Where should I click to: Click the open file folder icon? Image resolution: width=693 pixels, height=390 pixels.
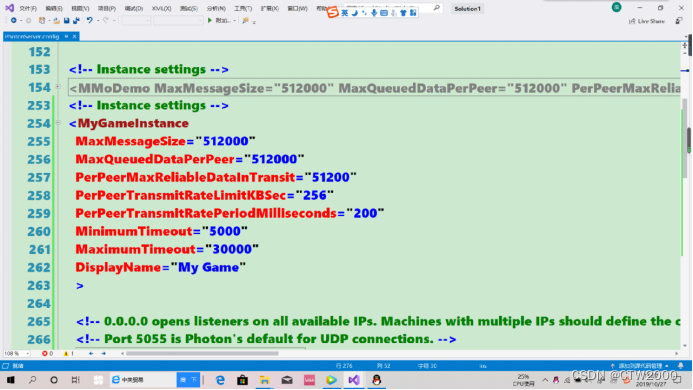(x=57, y=20)
